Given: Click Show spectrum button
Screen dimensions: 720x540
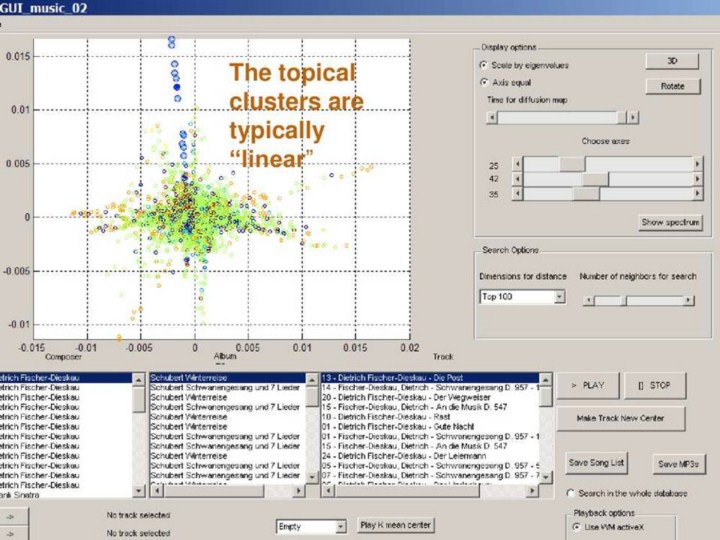Looking at the screenshot, I should pos(670,222).
